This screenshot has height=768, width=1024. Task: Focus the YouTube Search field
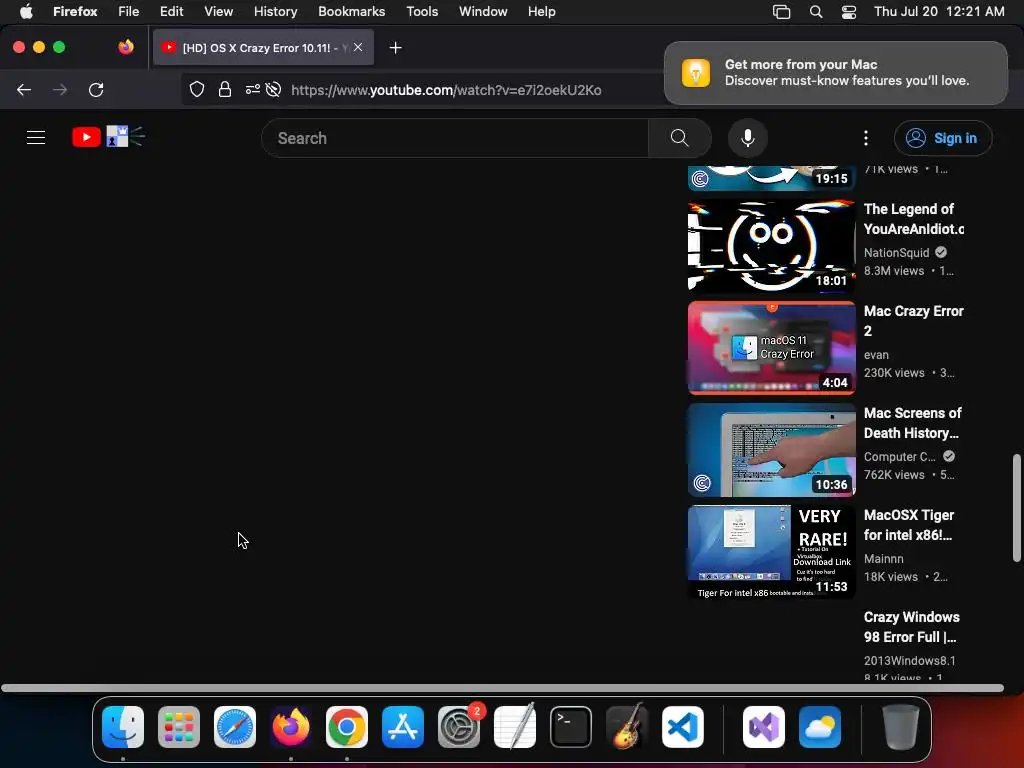pos(455,138)
